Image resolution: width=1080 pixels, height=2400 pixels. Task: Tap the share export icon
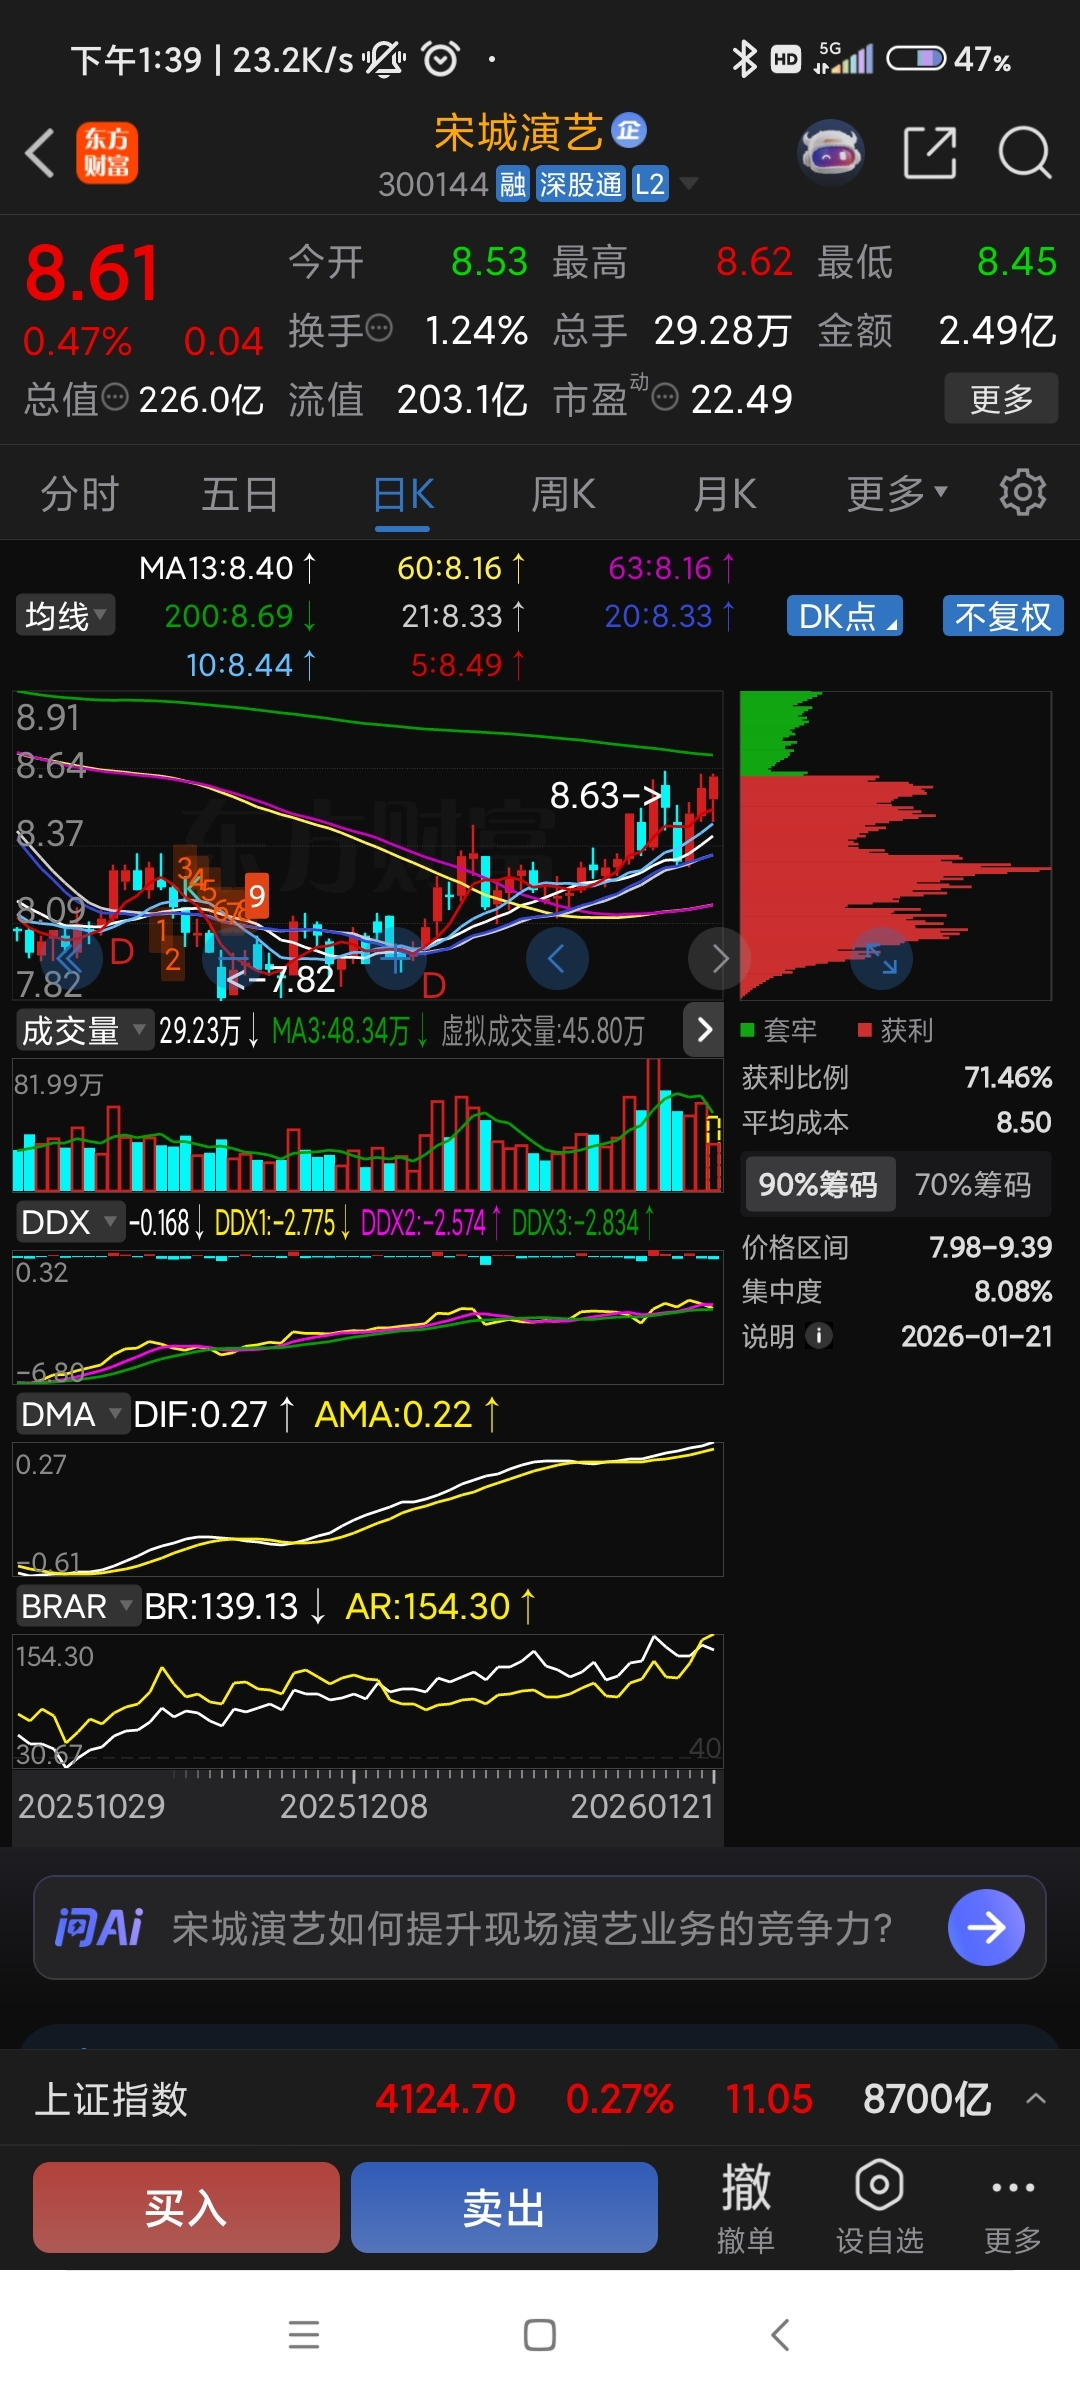(930, 153)
